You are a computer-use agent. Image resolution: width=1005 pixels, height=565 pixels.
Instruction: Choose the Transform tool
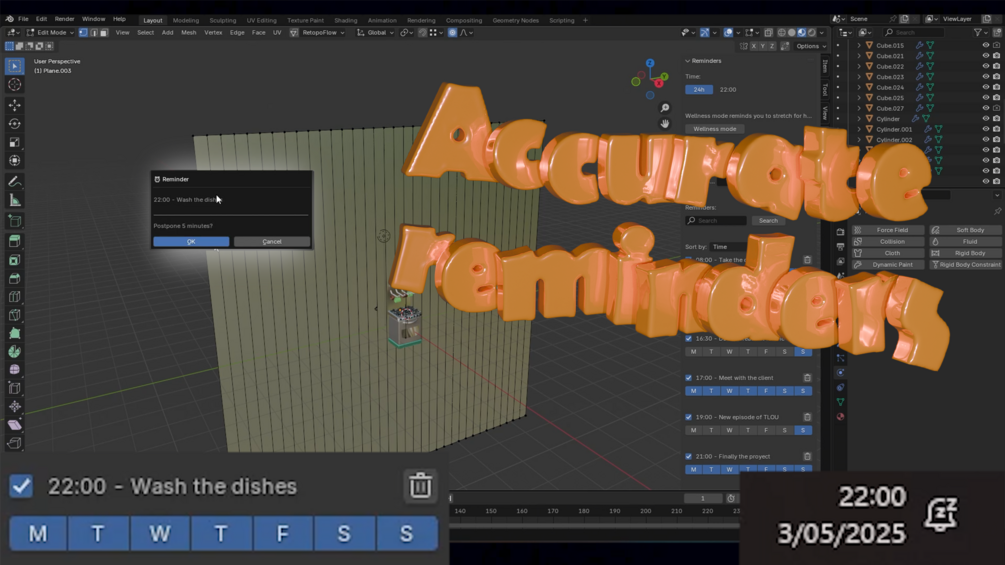[x=15, y=161]
